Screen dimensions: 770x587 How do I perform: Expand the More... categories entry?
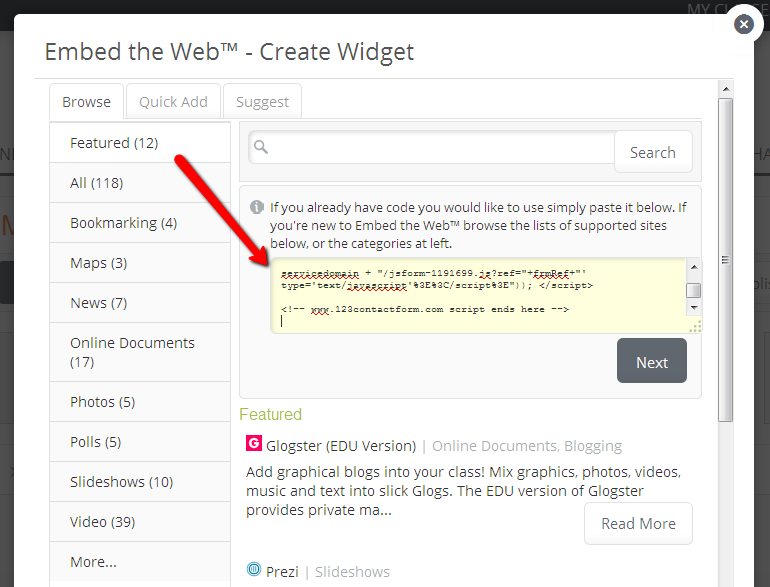(140, 561)
